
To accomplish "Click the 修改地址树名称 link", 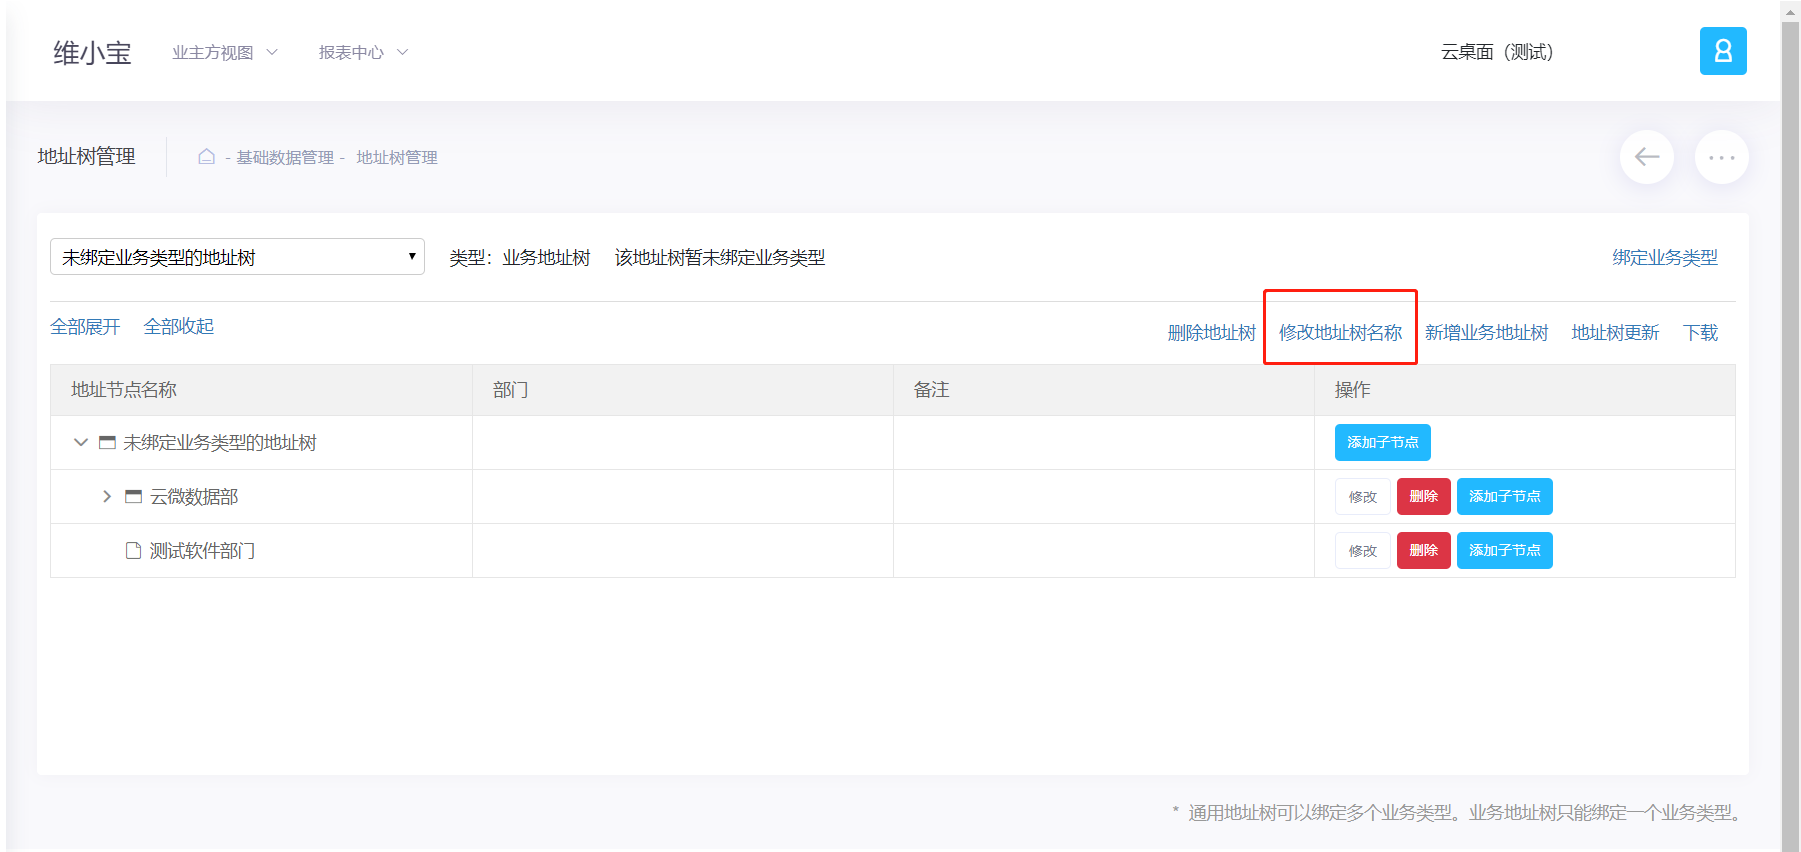I will [x=1340, y=332].
